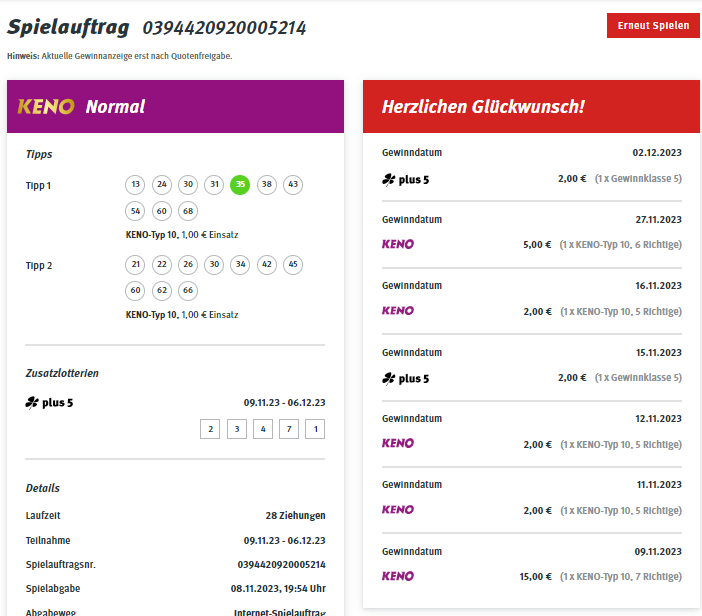Click the 5,00 € winning amount

coord(537,245)
